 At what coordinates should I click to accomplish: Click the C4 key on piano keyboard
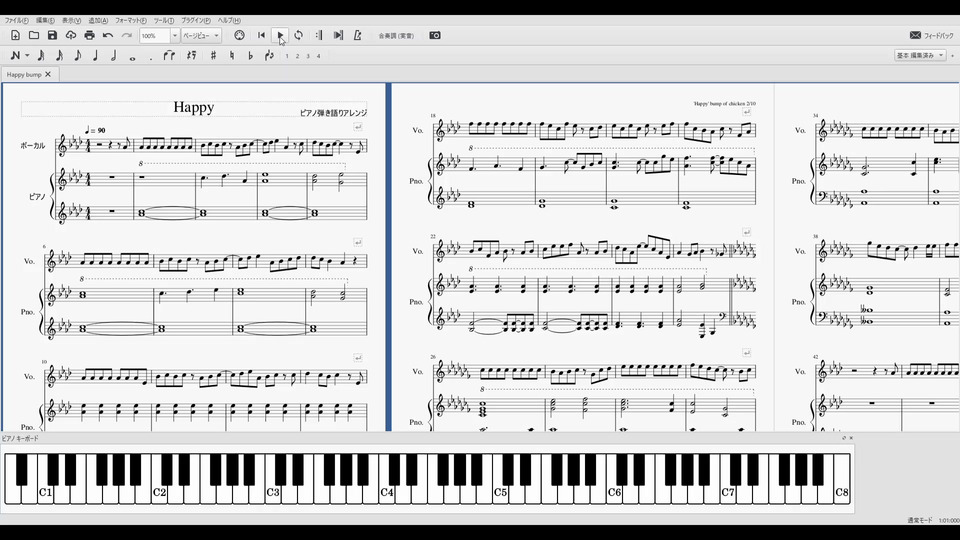pyautogui.click(x=388, y=479)
